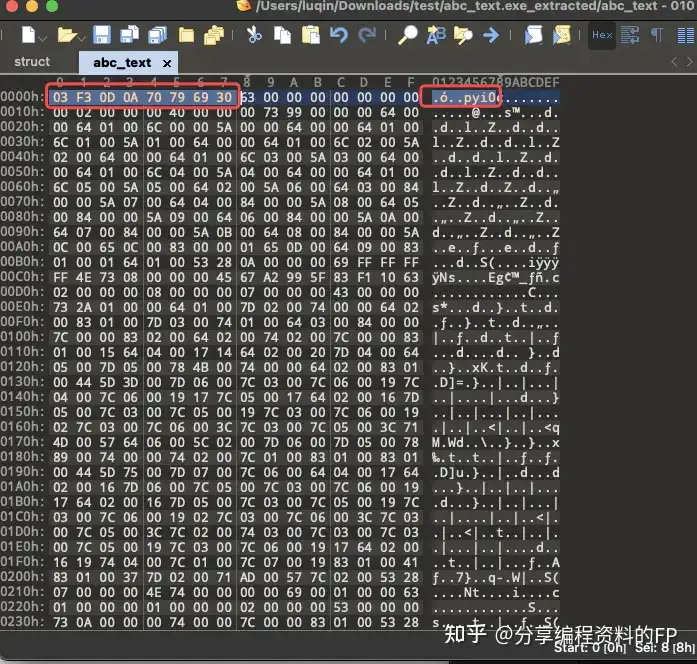The width and height of the screenshot is (697, 664).
Task: Copy selection with the Copy icon
Action: (283, 35)
